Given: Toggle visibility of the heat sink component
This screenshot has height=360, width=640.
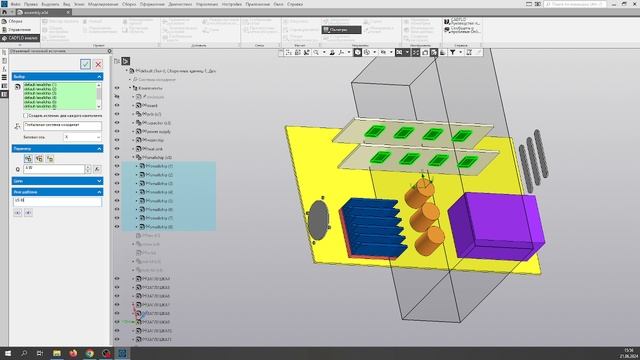Looking at the screenshot, I should [x=117, y=149].
